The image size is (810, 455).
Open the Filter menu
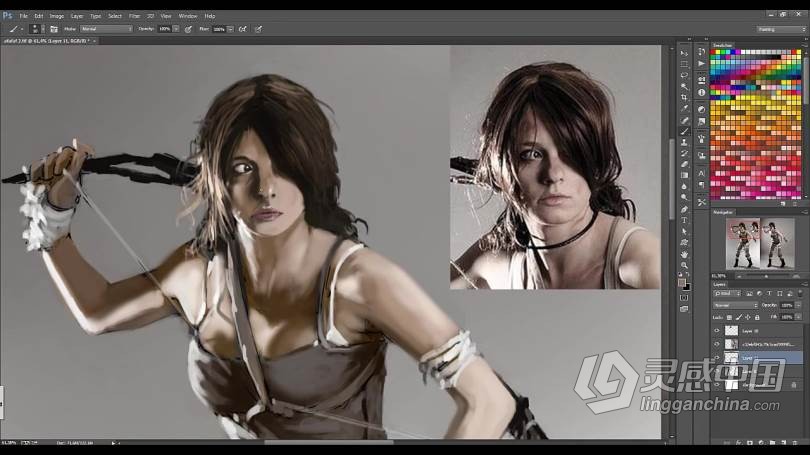134,16
